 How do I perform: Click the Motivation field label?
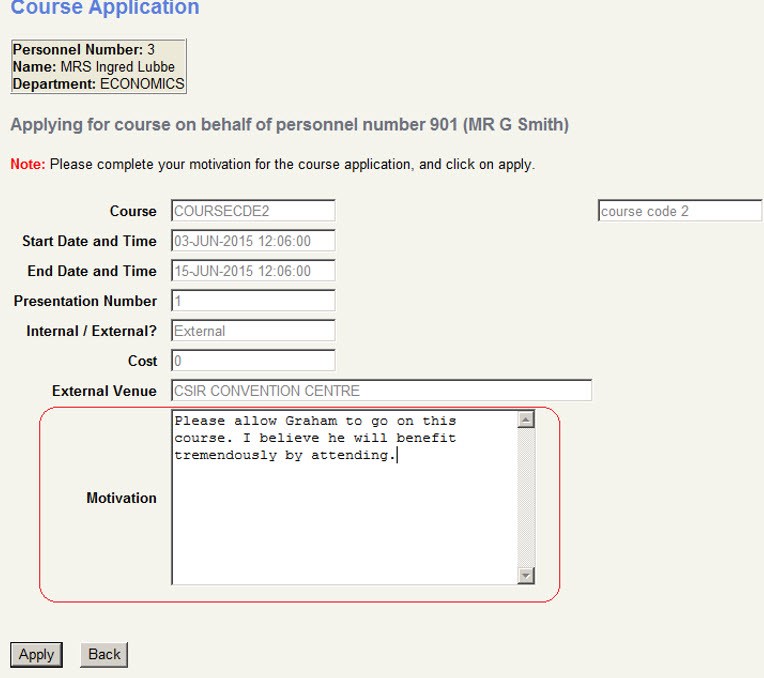[121, 498]
